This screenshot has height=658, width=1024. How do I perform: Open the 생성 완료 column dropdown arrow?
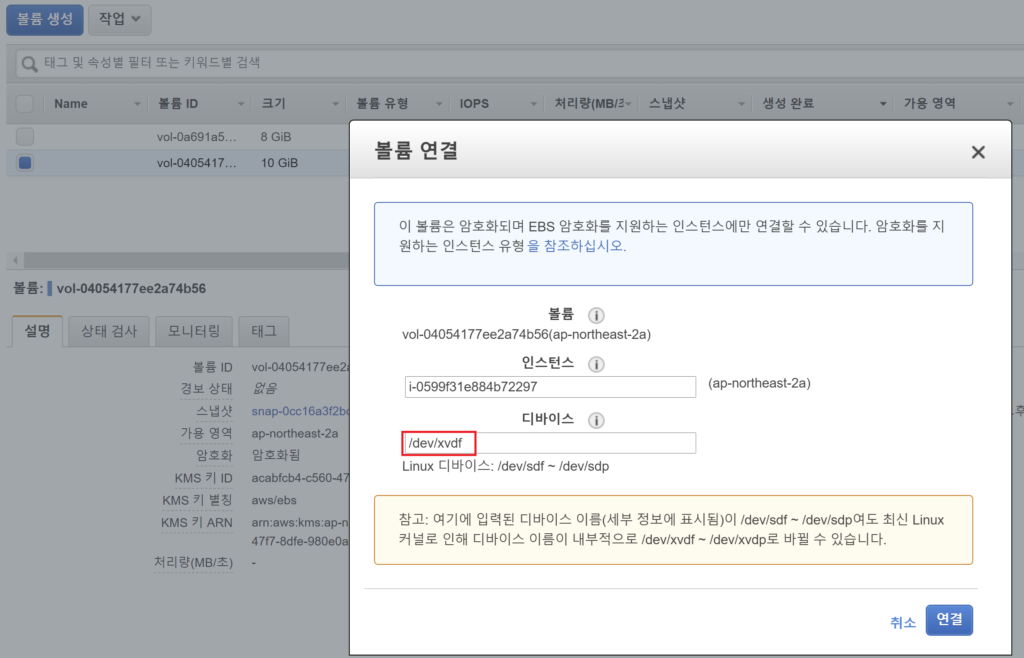(x=884, y=104)
